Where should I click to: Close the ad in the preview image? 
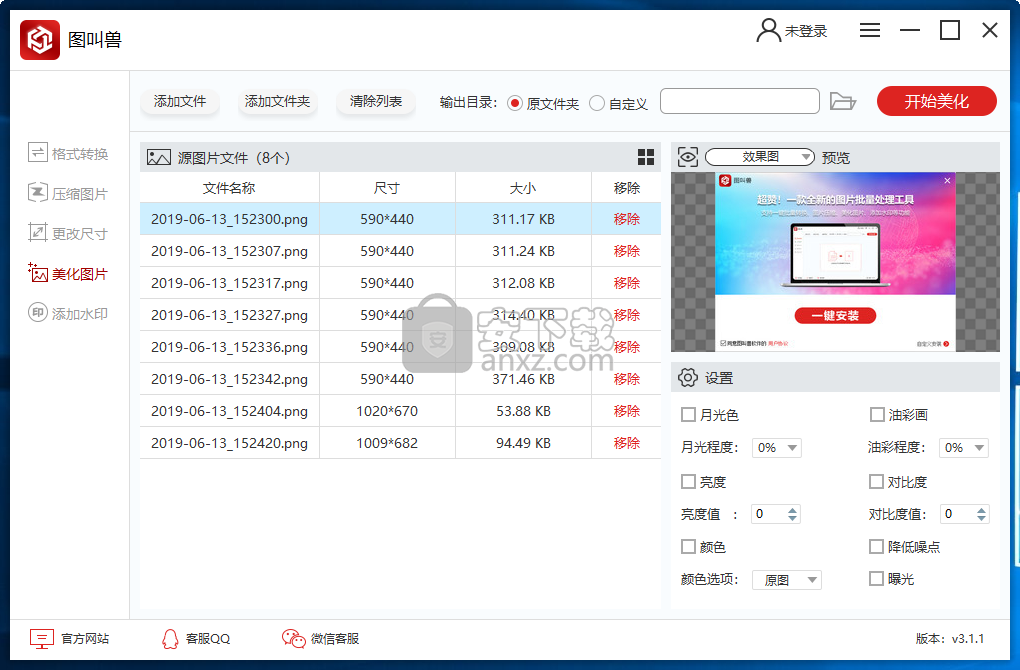pos(947,180)
